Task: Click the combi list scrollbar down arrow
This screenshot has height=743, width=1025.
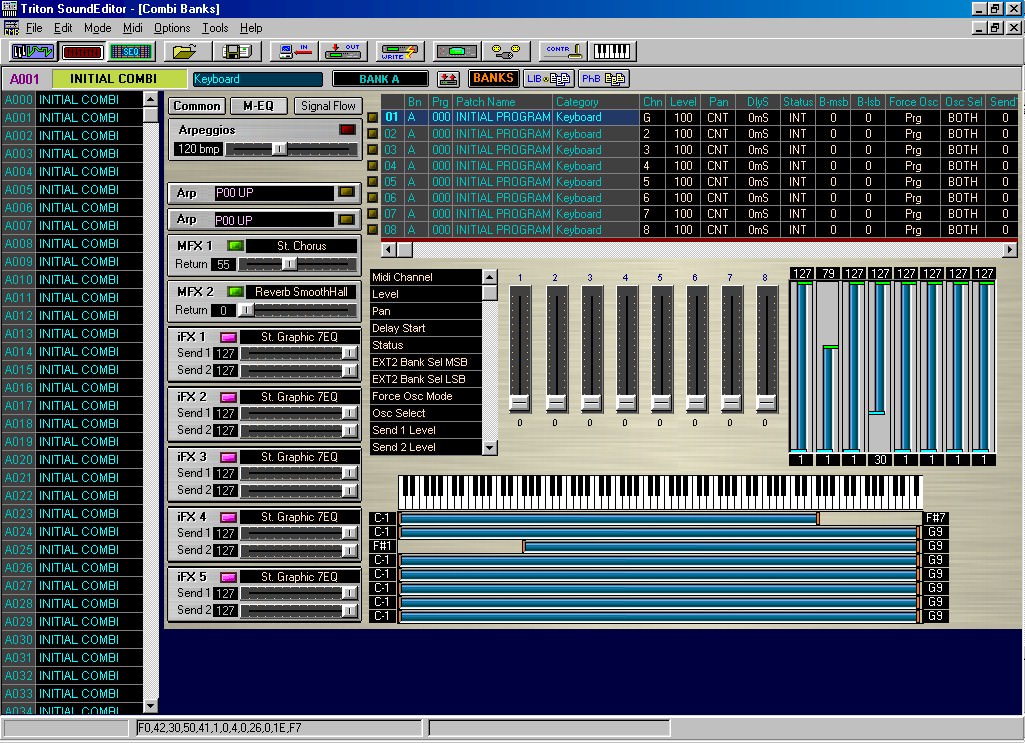Action: [151, 706]
